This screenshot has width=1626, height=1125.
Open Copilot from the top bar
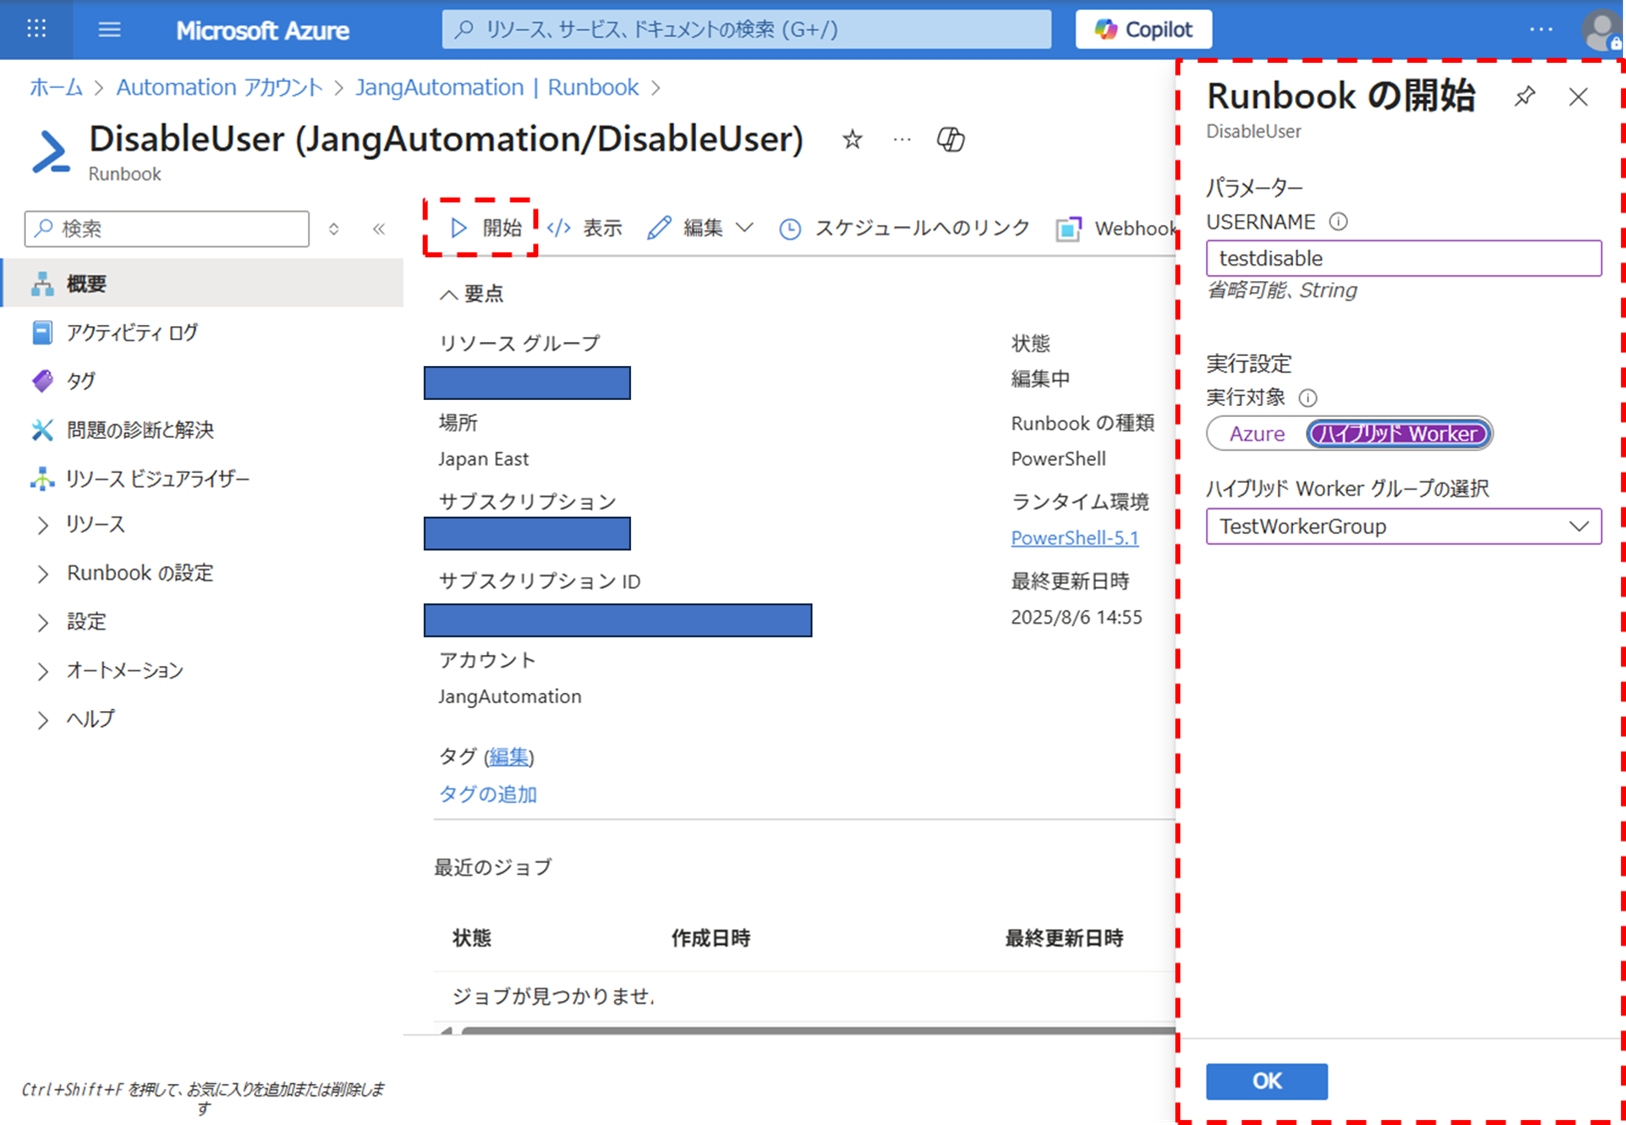tap(1143, 28)
